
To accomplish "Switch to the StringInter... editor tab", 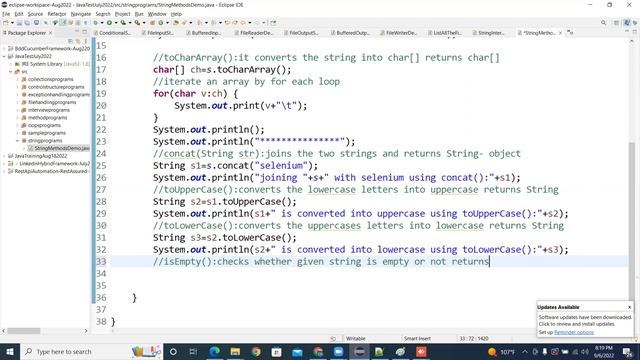I will pos(489,33).
